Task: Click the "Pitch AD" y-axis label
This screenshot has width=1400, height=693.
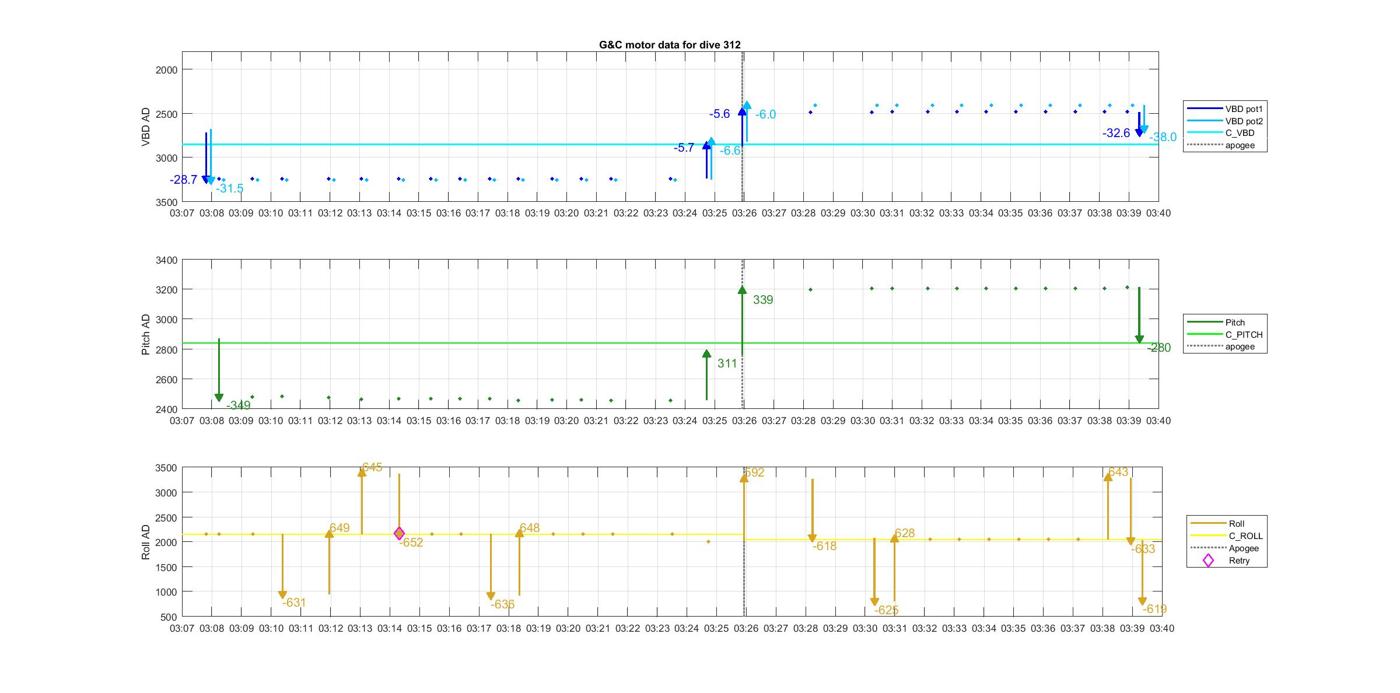Action: coord(146,334)
